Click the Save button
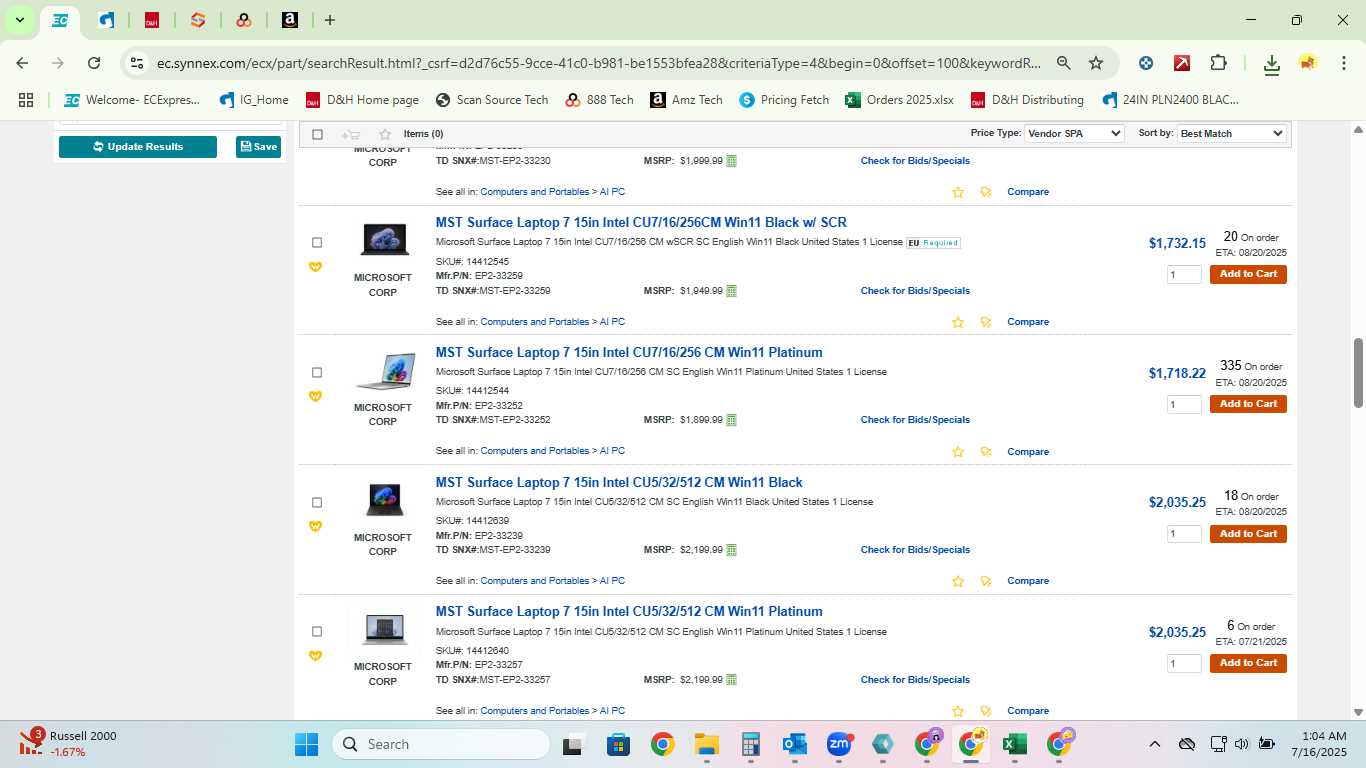 tap(258, 147)
